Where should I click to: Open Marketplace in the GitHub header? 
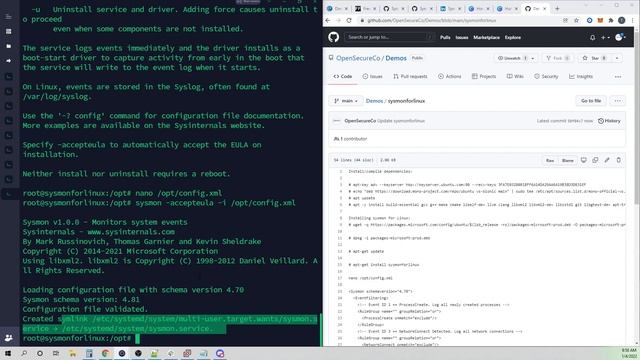486,37
